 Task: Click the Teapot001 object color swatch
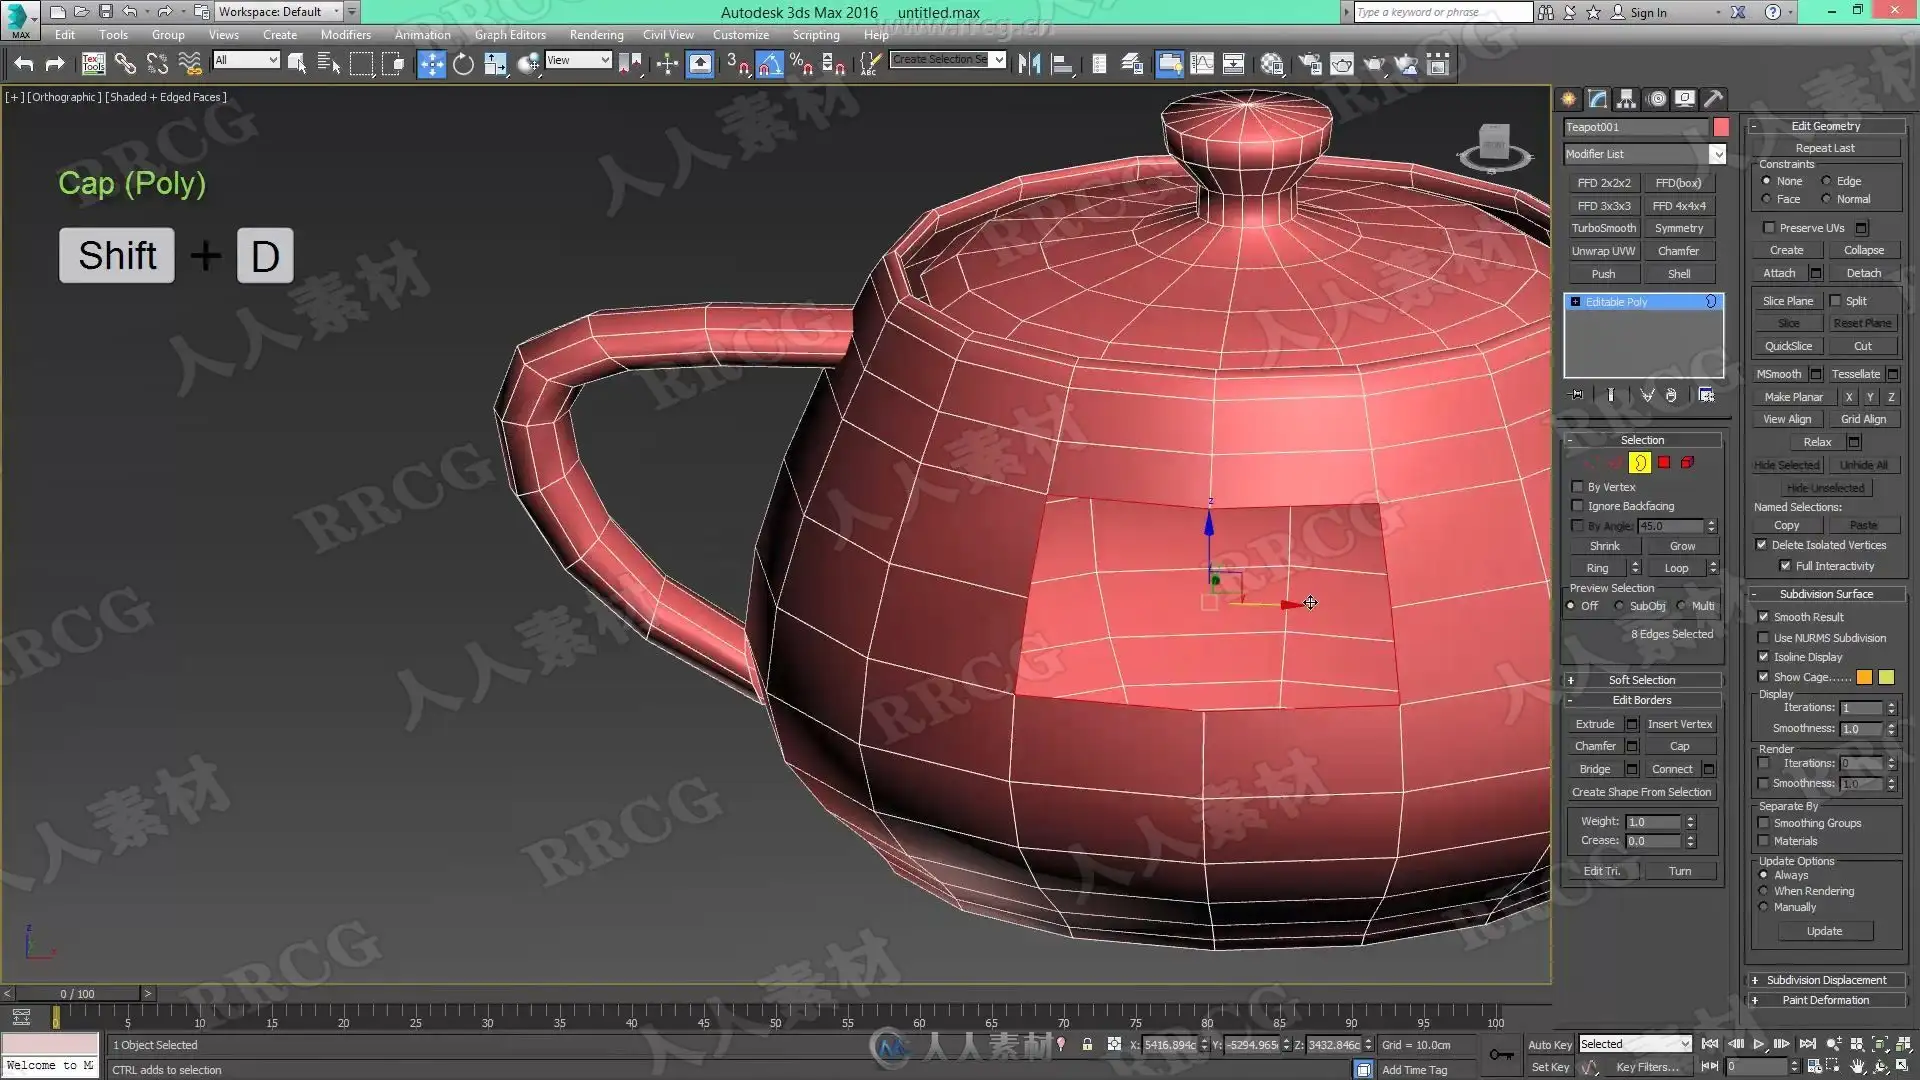1721,127
